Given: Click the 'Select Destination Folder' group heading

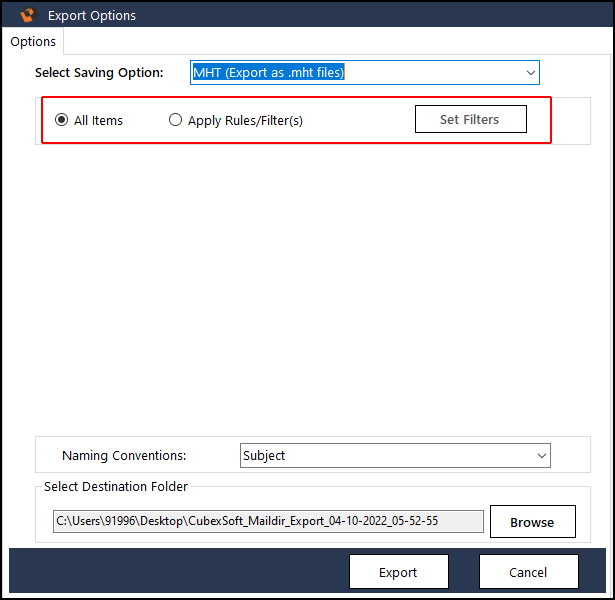Looking at the screenshot, I should pyautogui.click(x=116, y=487).
